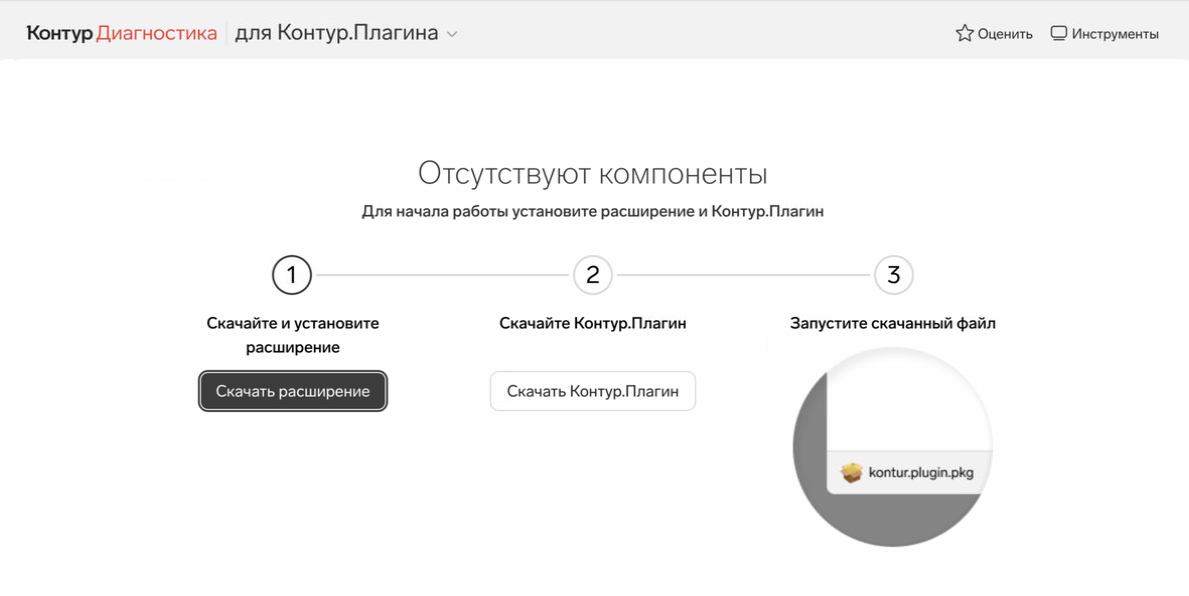Click the Отсутствуют компоненты heading
Screen dimensions: 1189x596
(x=593, y=174)
